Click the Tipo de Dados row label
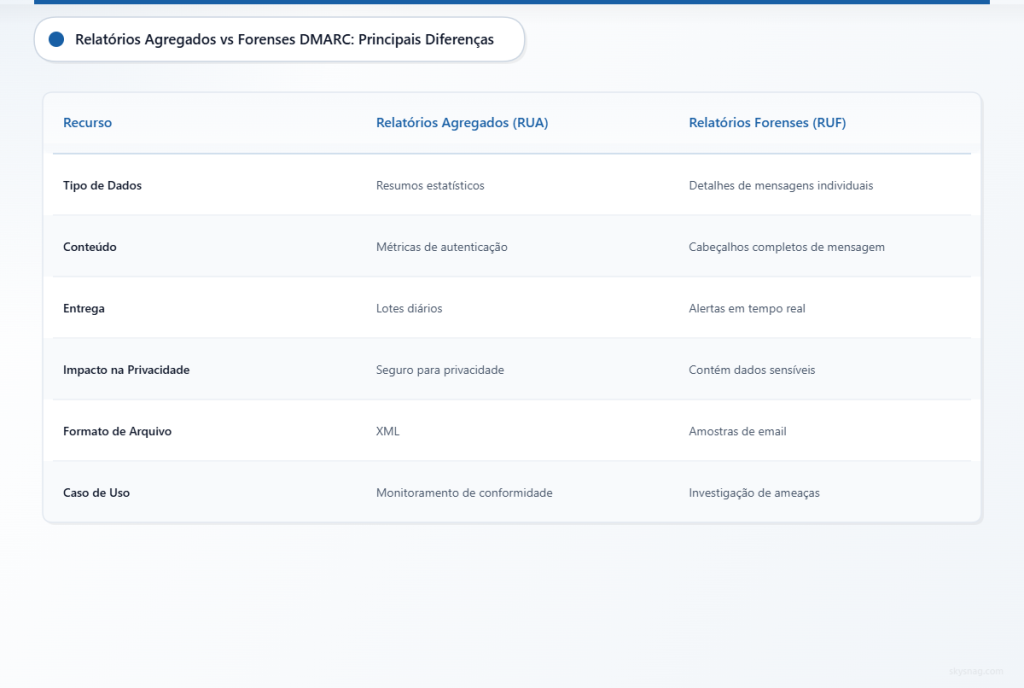 (x=102, y=185)
